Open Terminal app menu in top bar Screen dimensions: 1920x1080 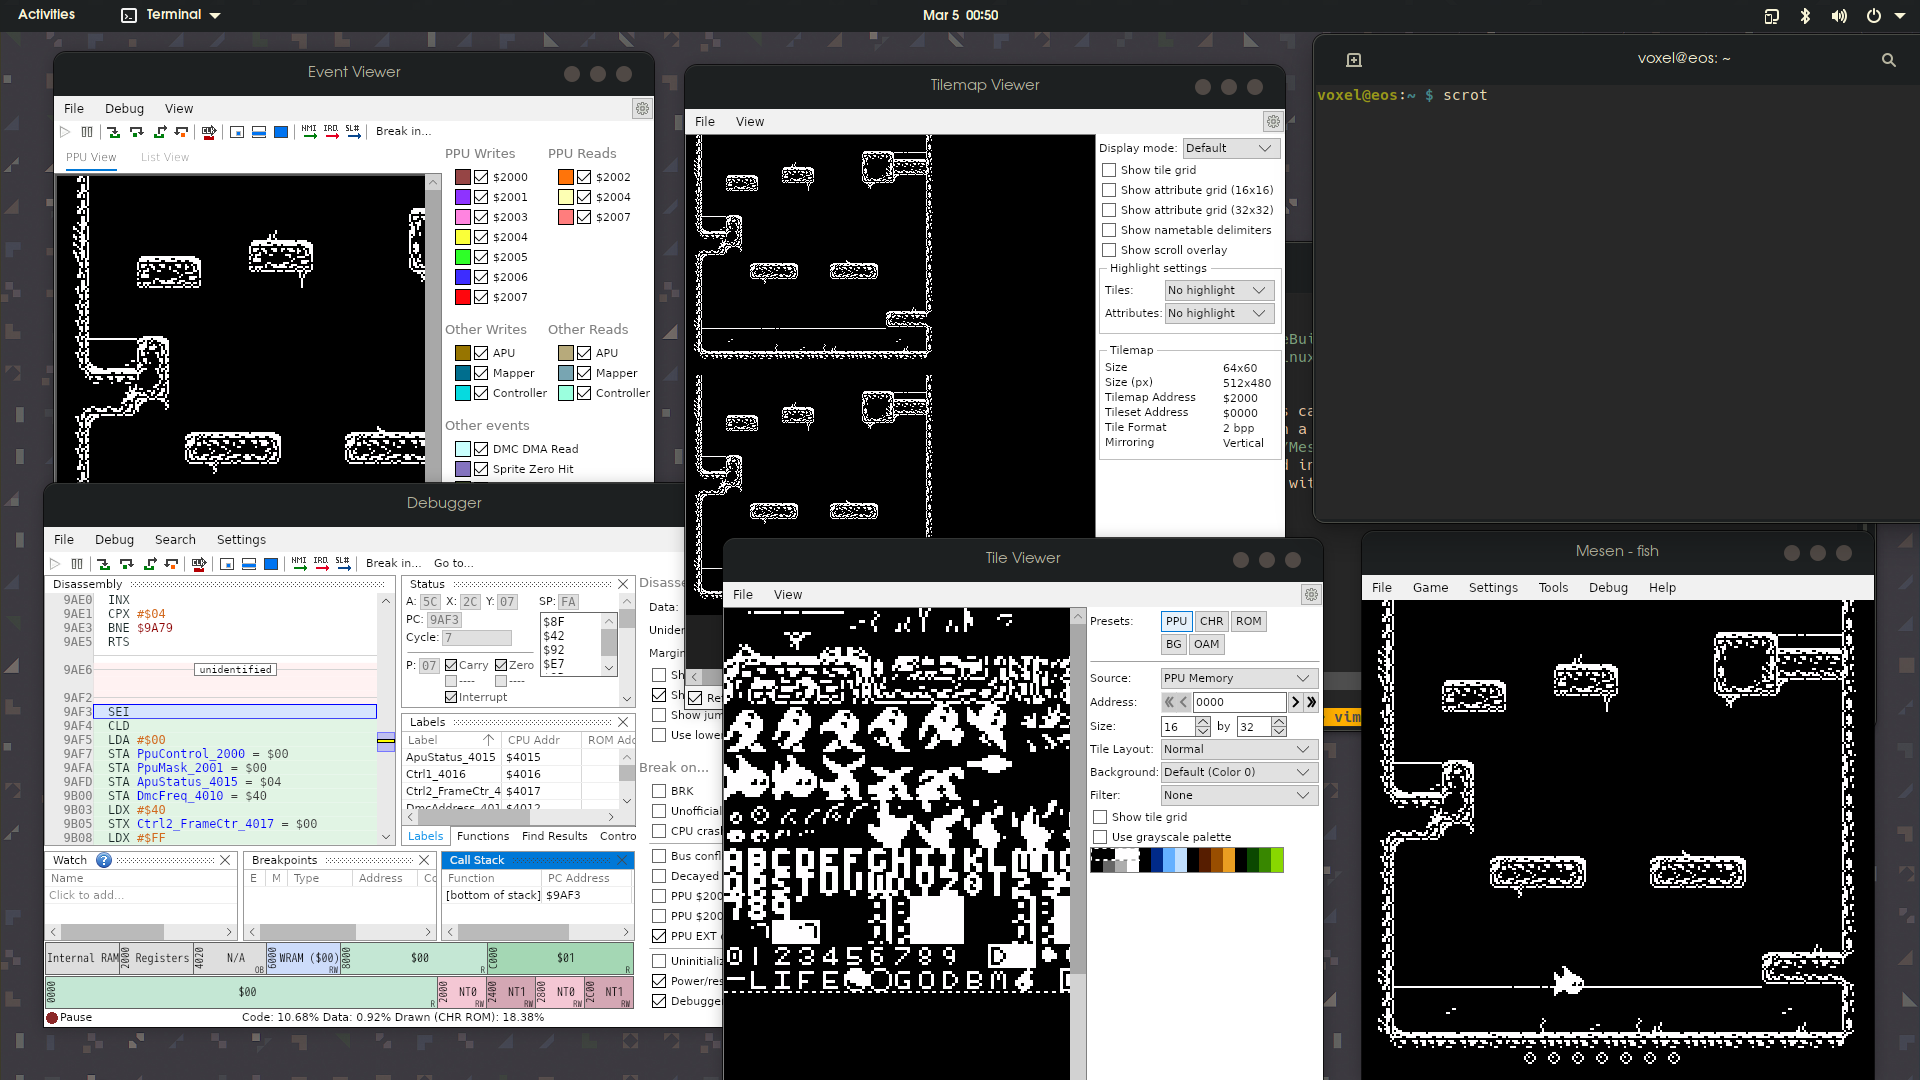171,15
